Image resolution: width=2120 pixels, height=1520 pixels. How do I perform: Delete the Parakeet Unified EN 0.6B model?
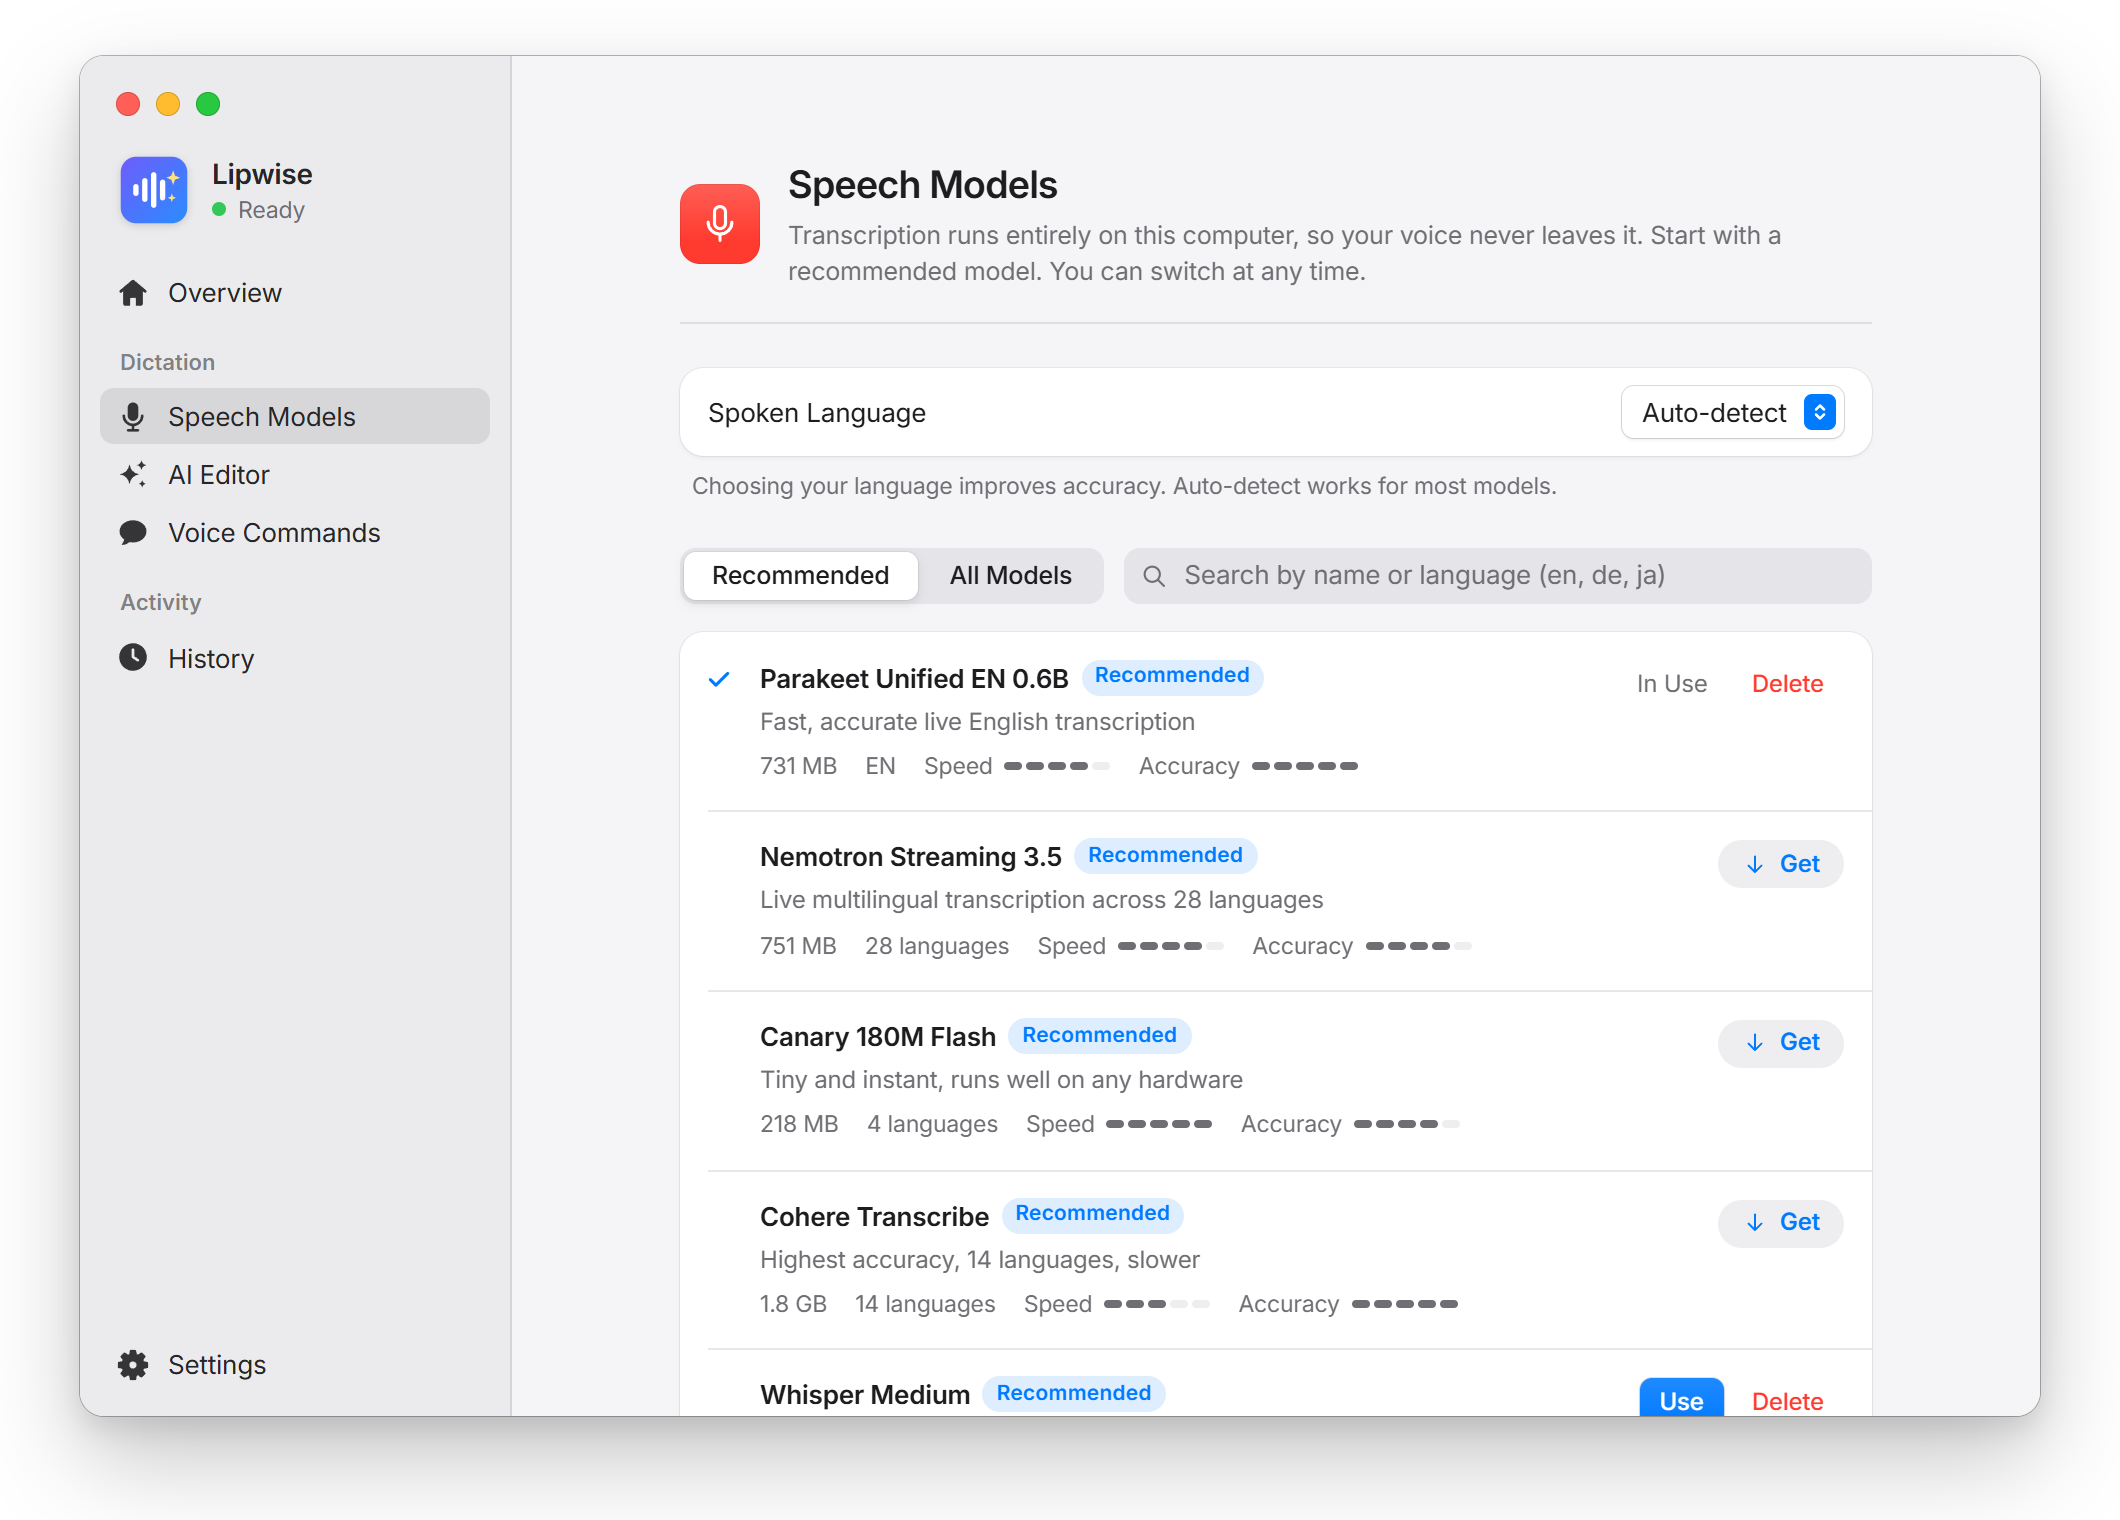(x=1787, y=684)
